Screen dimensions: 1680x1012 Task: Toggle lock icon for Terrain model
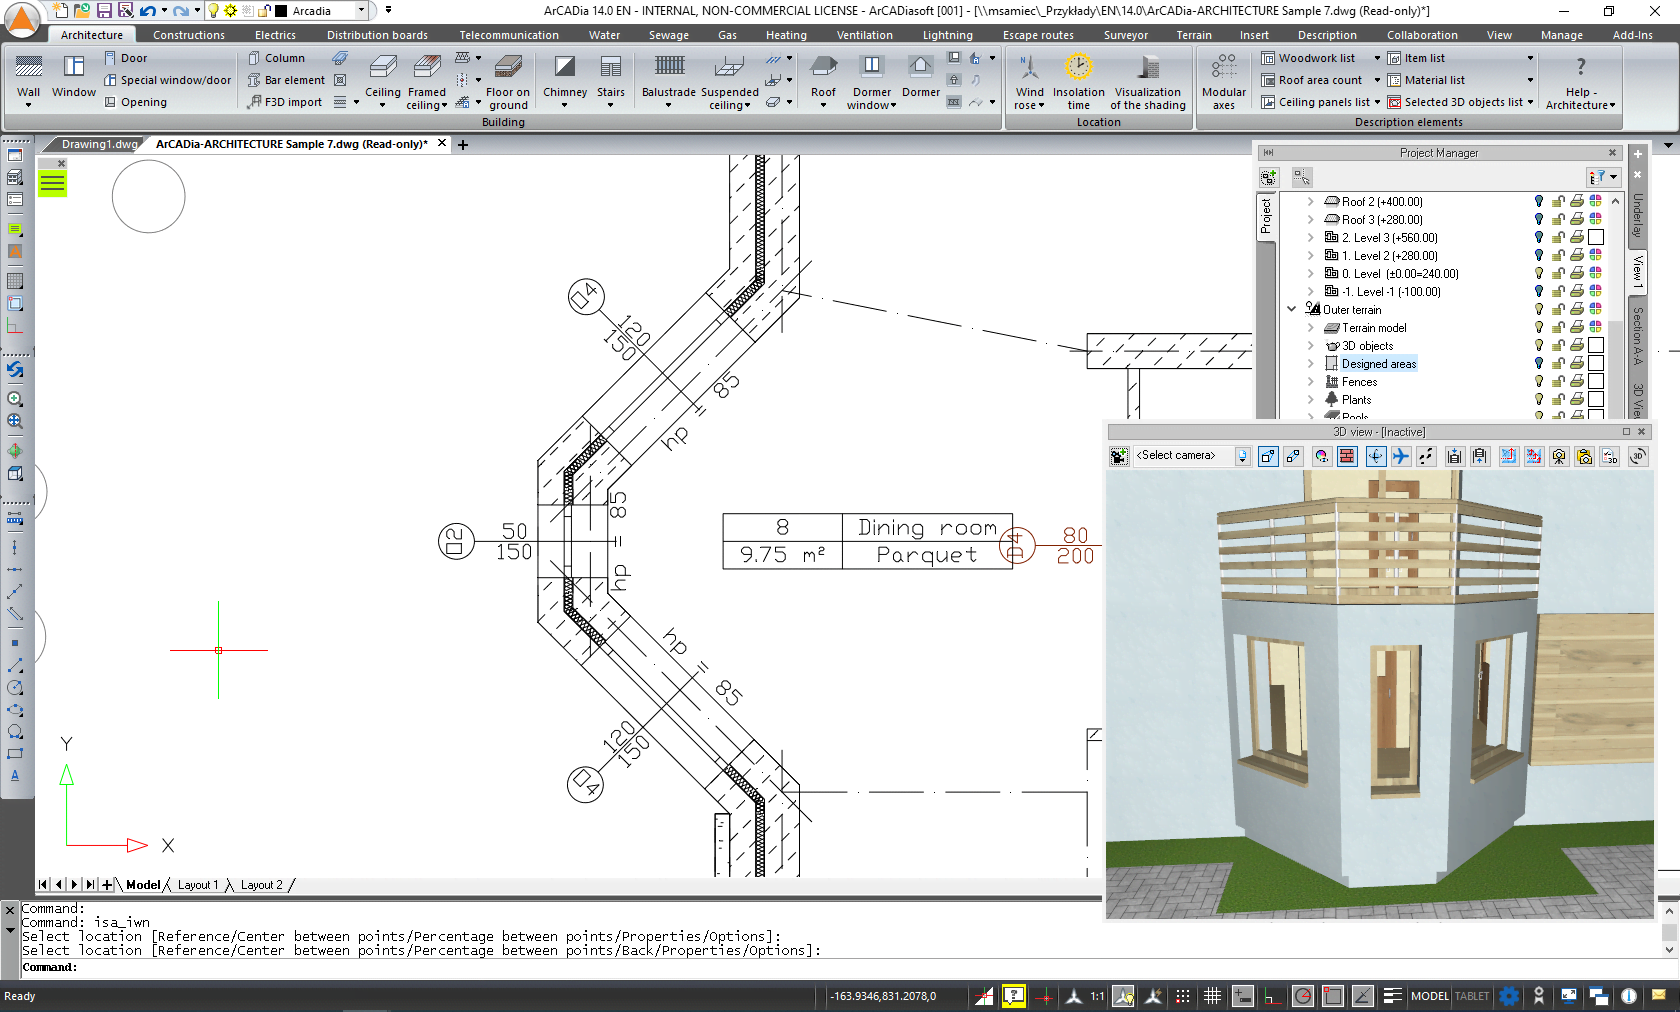(x=1558, y=327)
